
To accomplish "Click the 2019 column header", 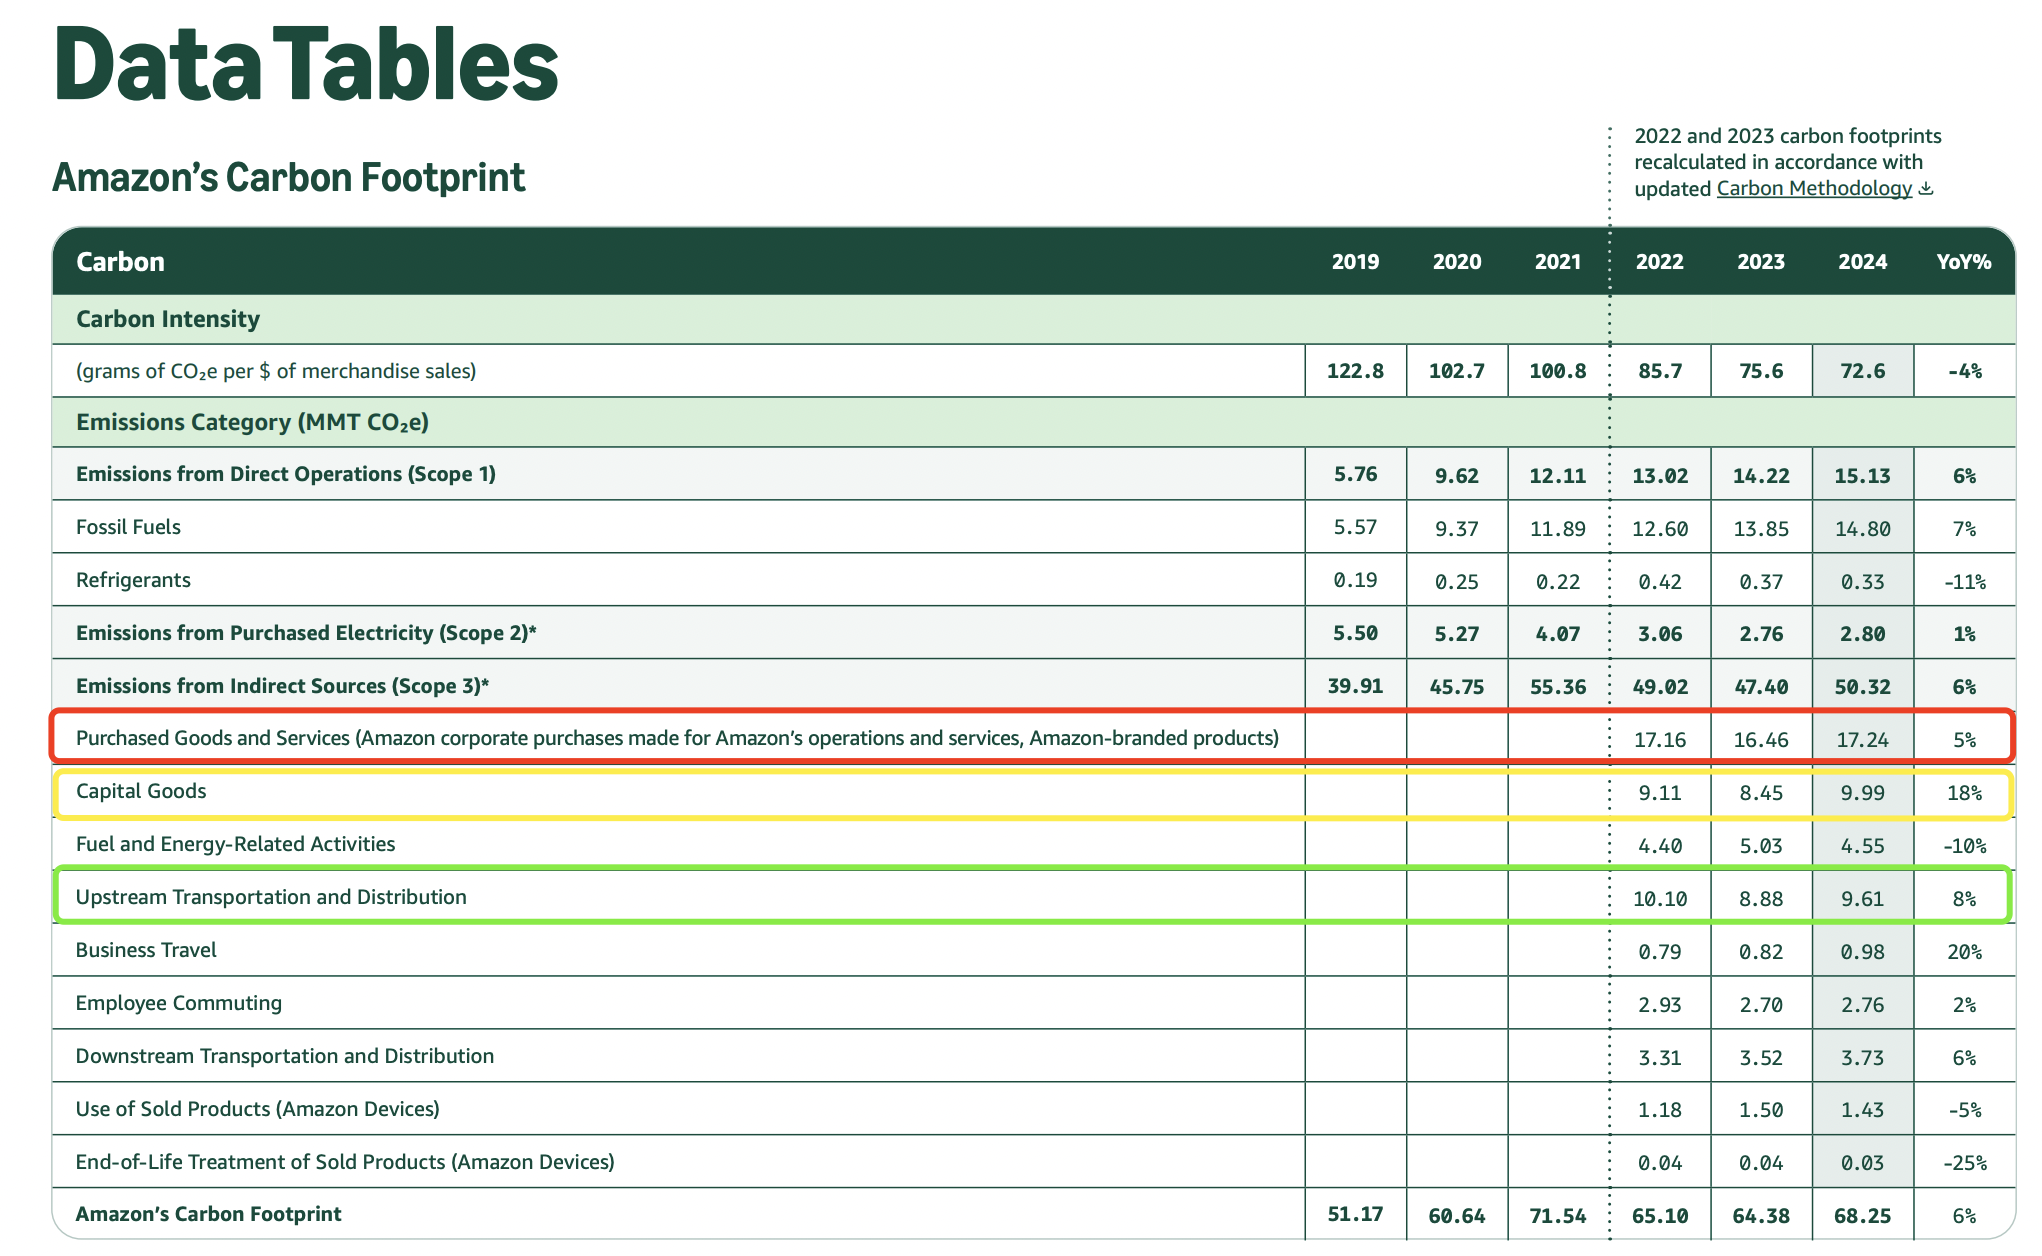I will [1355, 262].
